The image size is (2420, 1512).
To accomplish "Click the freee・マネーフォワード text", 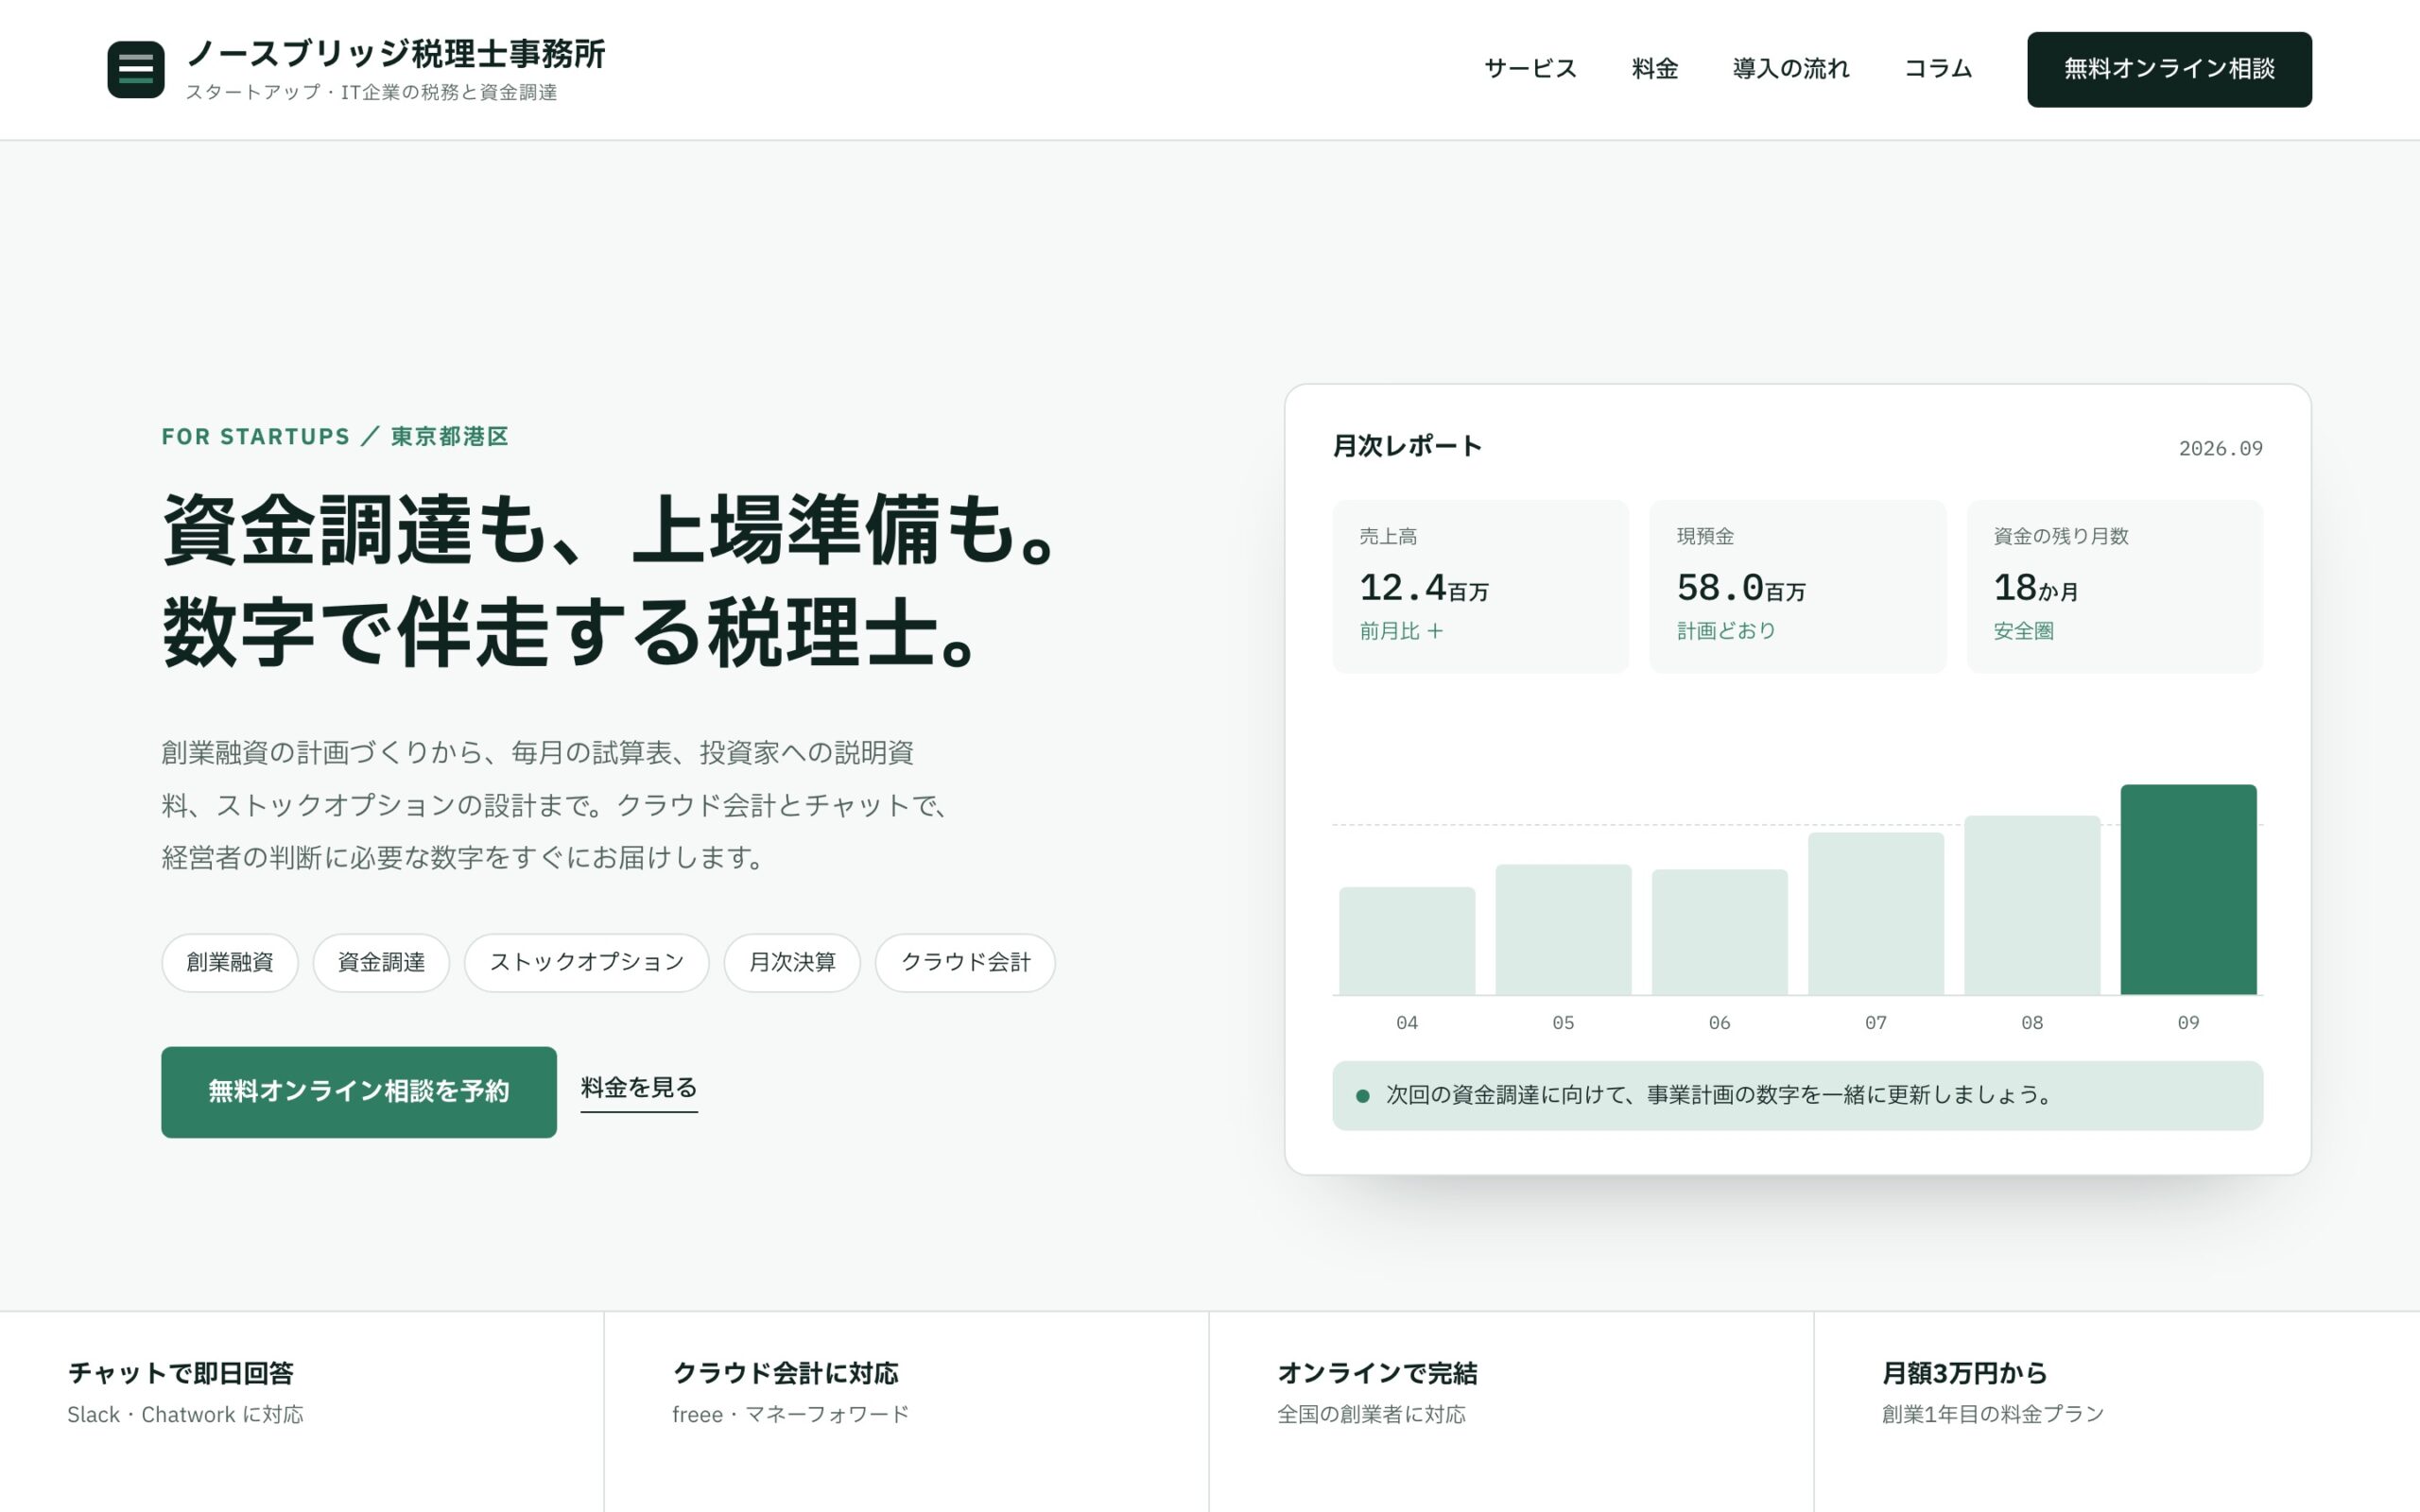I will tap(791, 1414).
